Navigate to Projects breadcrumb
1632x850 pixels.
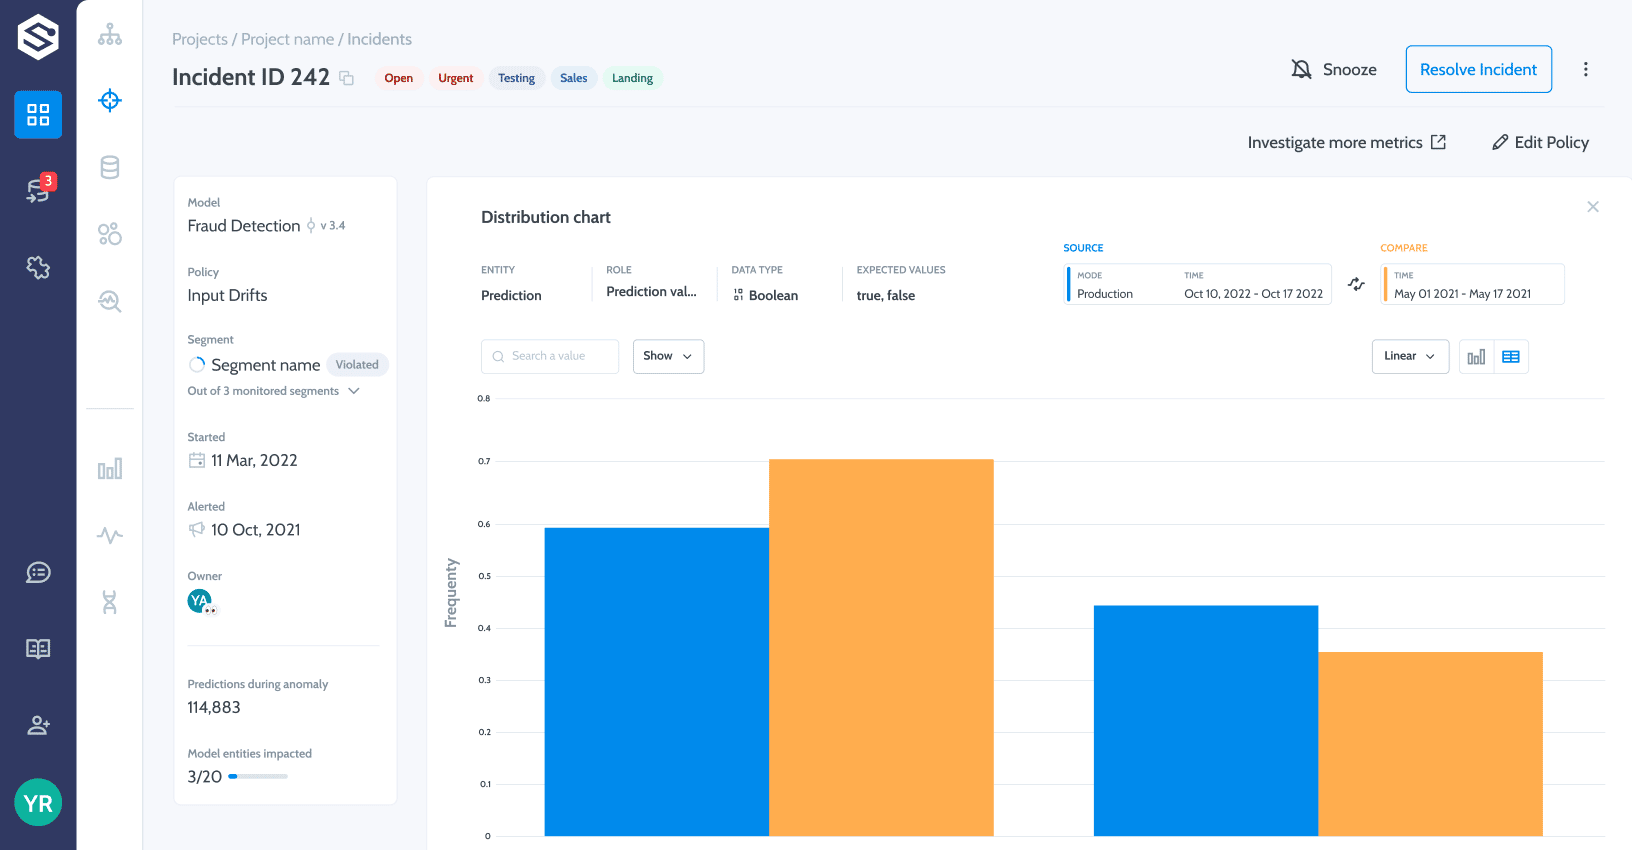click(200, 39)
